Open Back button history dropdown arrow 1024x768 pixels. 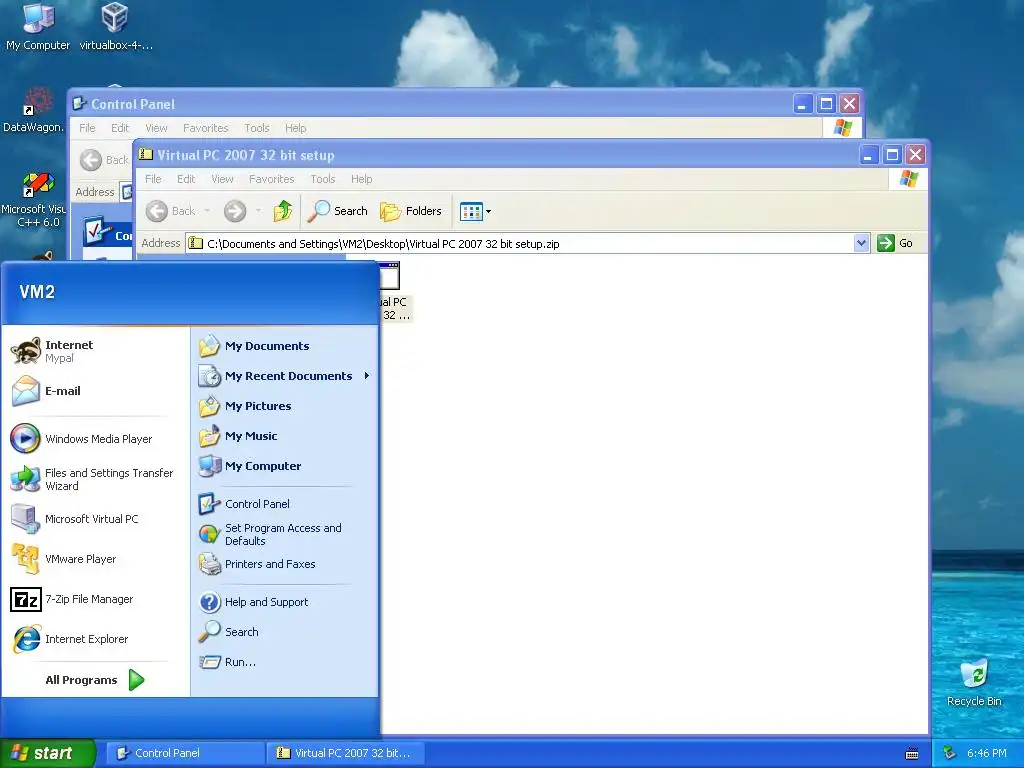click(x=207, y=211)
